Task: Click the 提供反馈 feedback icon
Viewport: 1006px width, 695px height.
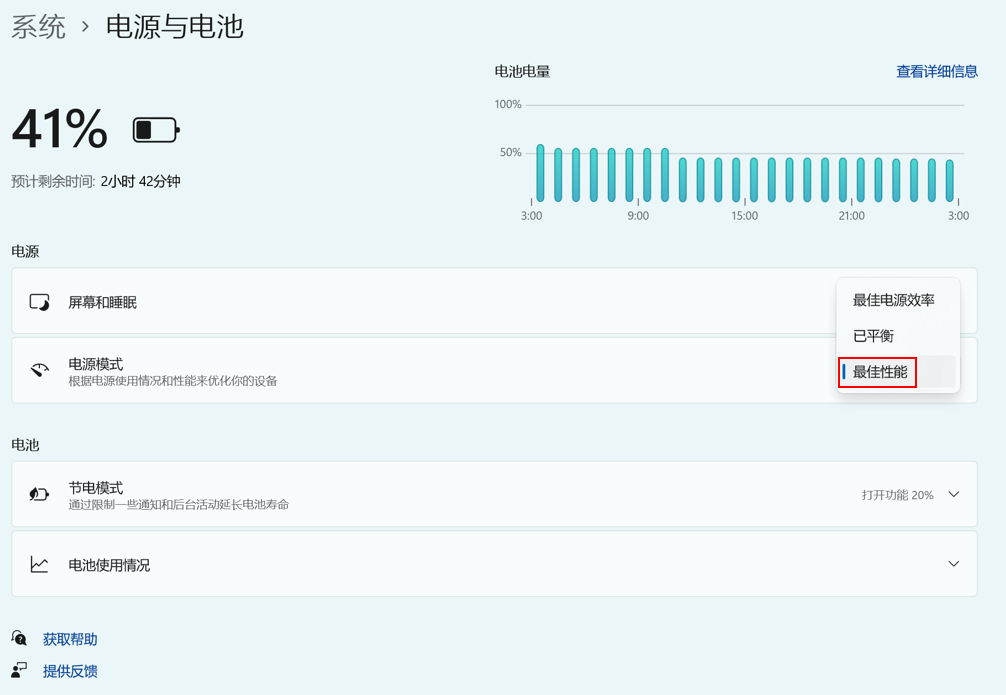Action: [x=19, y=671]
